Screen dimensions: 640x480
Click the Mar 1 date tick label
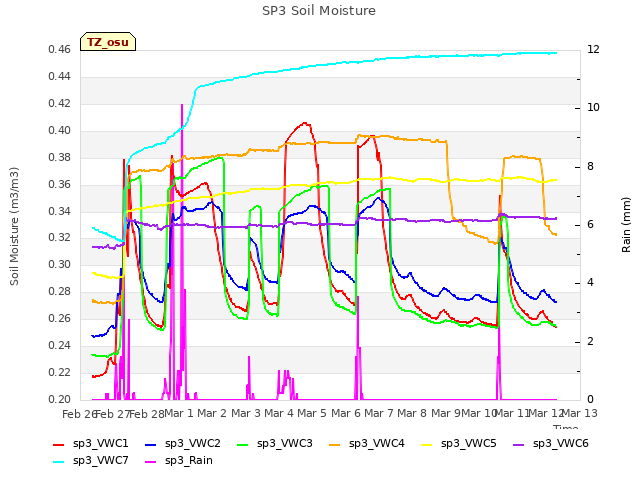coord(179,413)
